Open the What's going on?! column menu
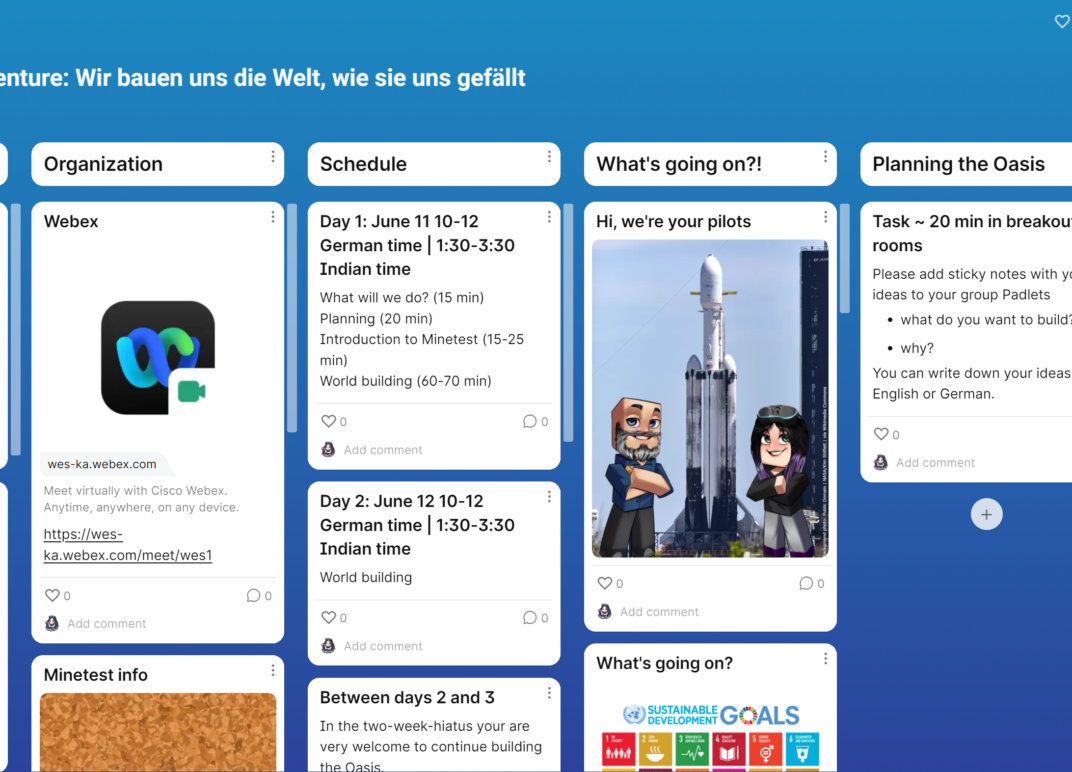This screenshot has height=772, width=1072. point(825,157)
